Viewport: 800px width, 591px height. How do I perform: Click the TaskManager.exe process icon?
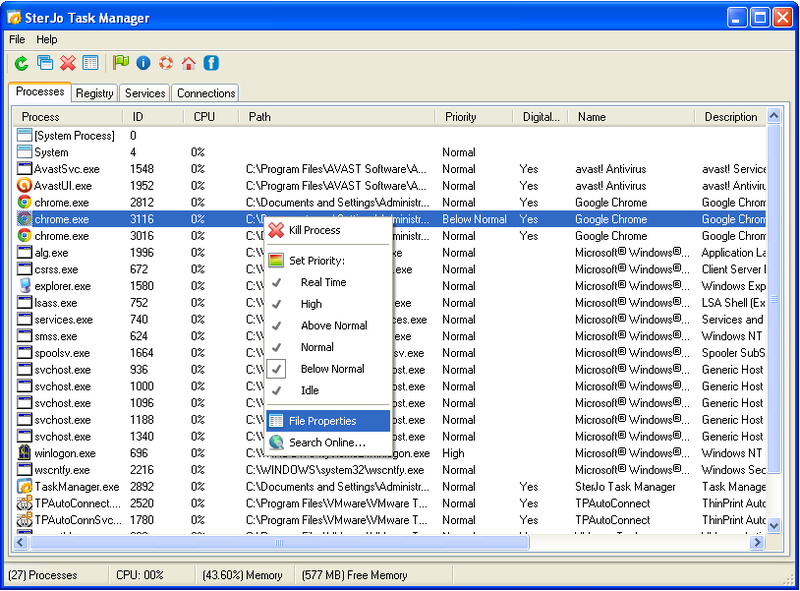24,486
